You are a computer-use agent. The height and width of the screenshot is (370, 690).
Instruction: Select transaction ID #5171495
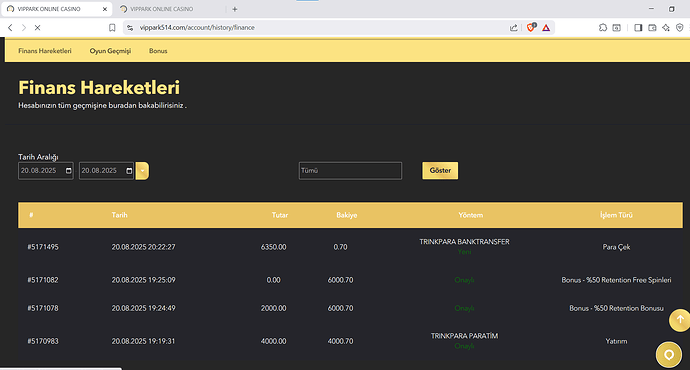43,247
